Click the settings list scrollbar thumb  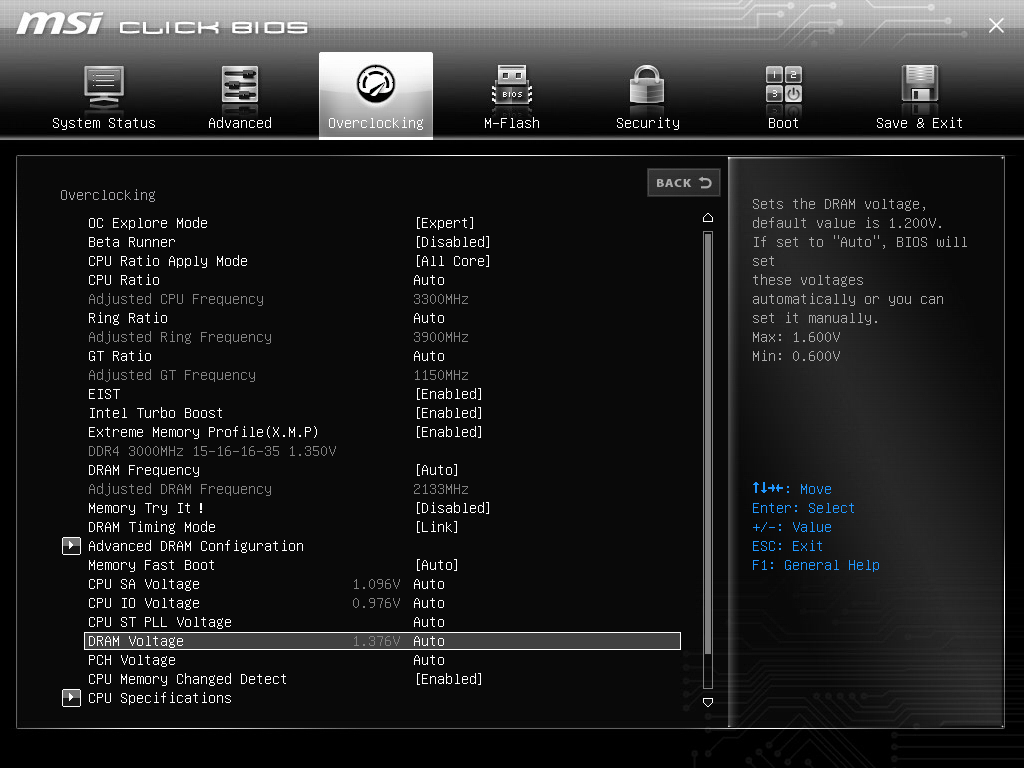(708, 443)
